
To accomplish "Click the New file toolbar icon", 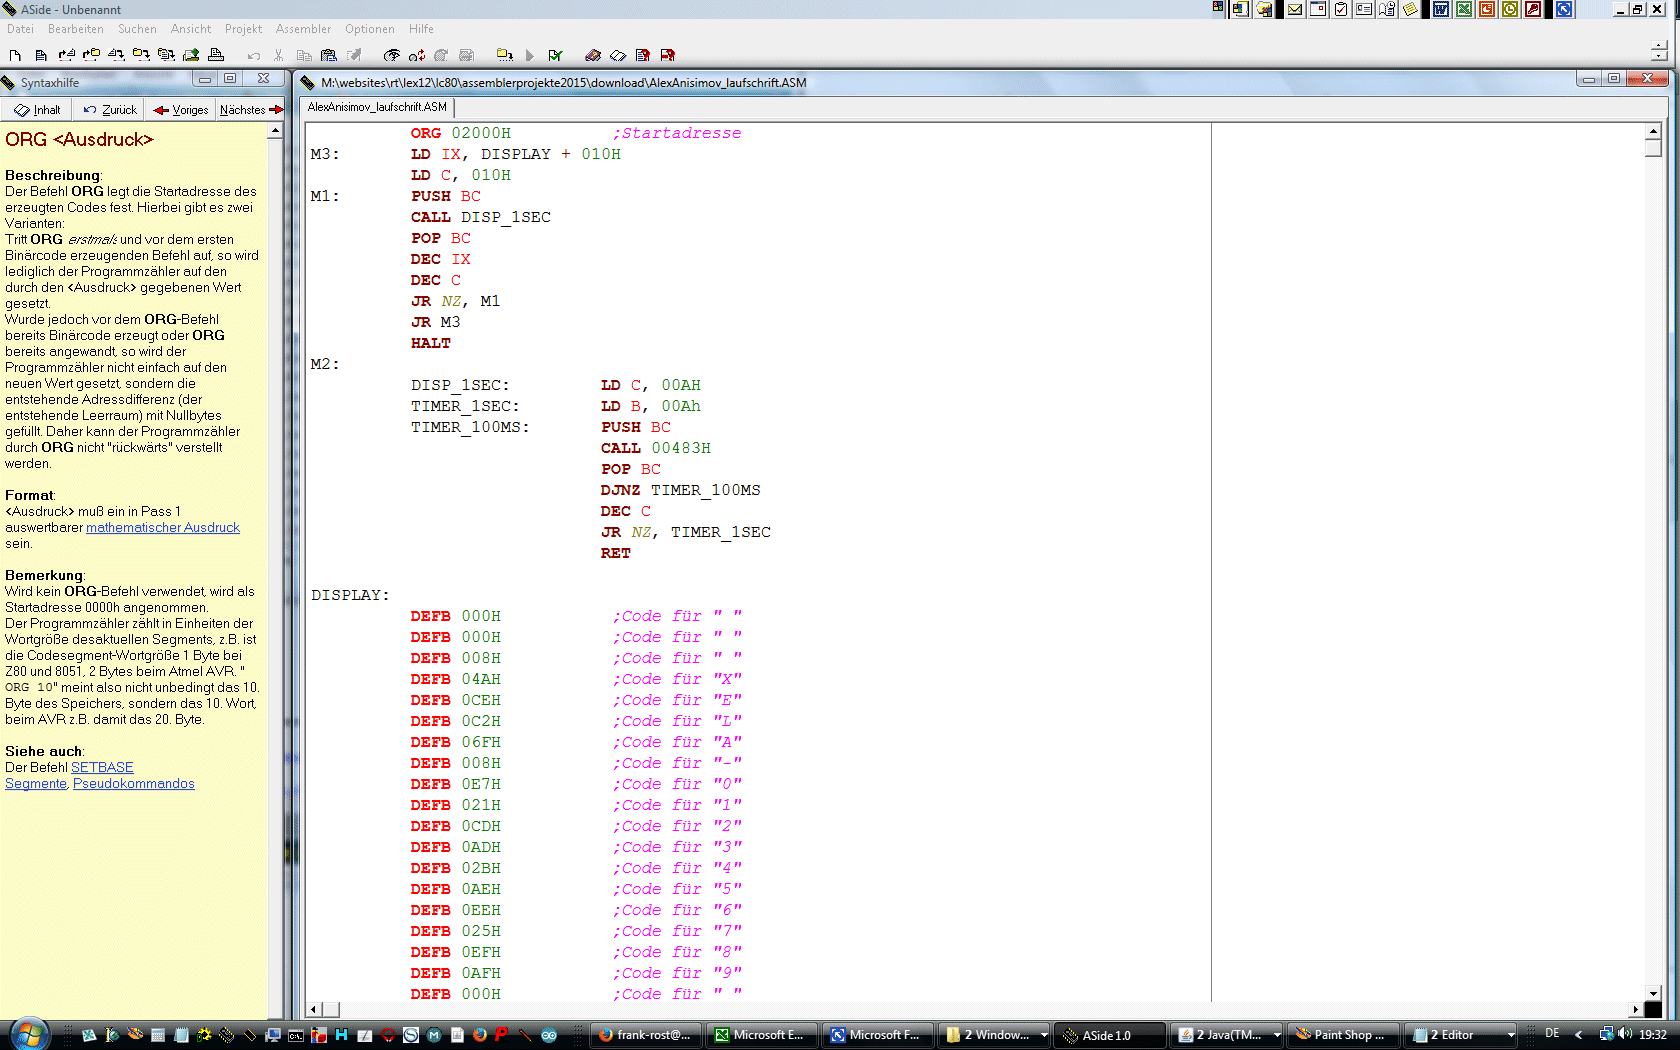I will tap(15, 55).
